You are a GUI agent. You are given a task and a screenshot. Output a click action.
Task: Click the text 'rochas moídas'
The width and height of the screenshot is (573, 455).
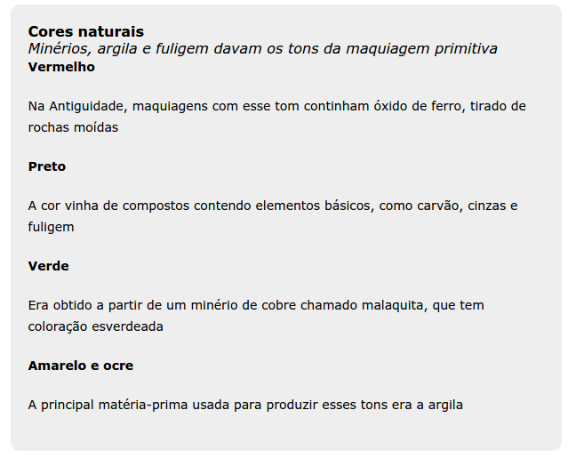coord(73,128)
